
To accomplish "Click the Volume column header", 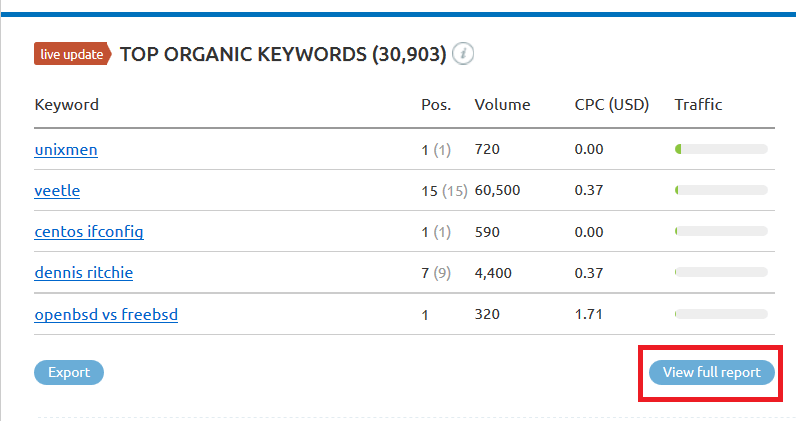I will (503, 105).
